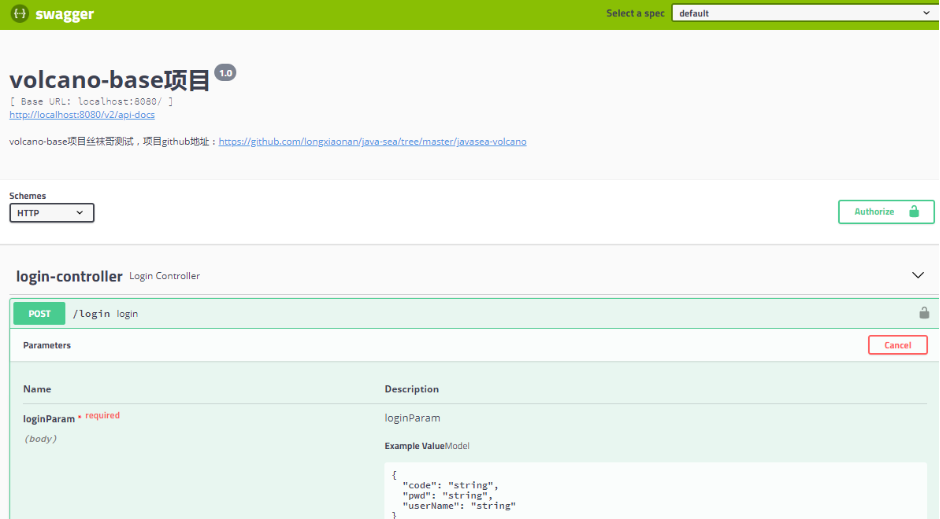The height and width of the screenshot is (519, 940).
Task: Click the POST method badge
Action: click(x=40, y=313)
